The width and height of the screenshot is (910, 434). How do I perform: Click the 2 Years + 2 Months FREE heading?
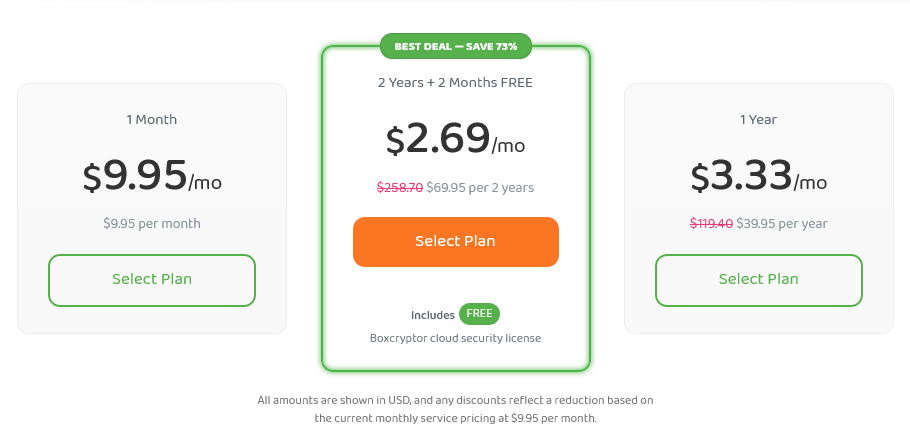tap(456, 82)
